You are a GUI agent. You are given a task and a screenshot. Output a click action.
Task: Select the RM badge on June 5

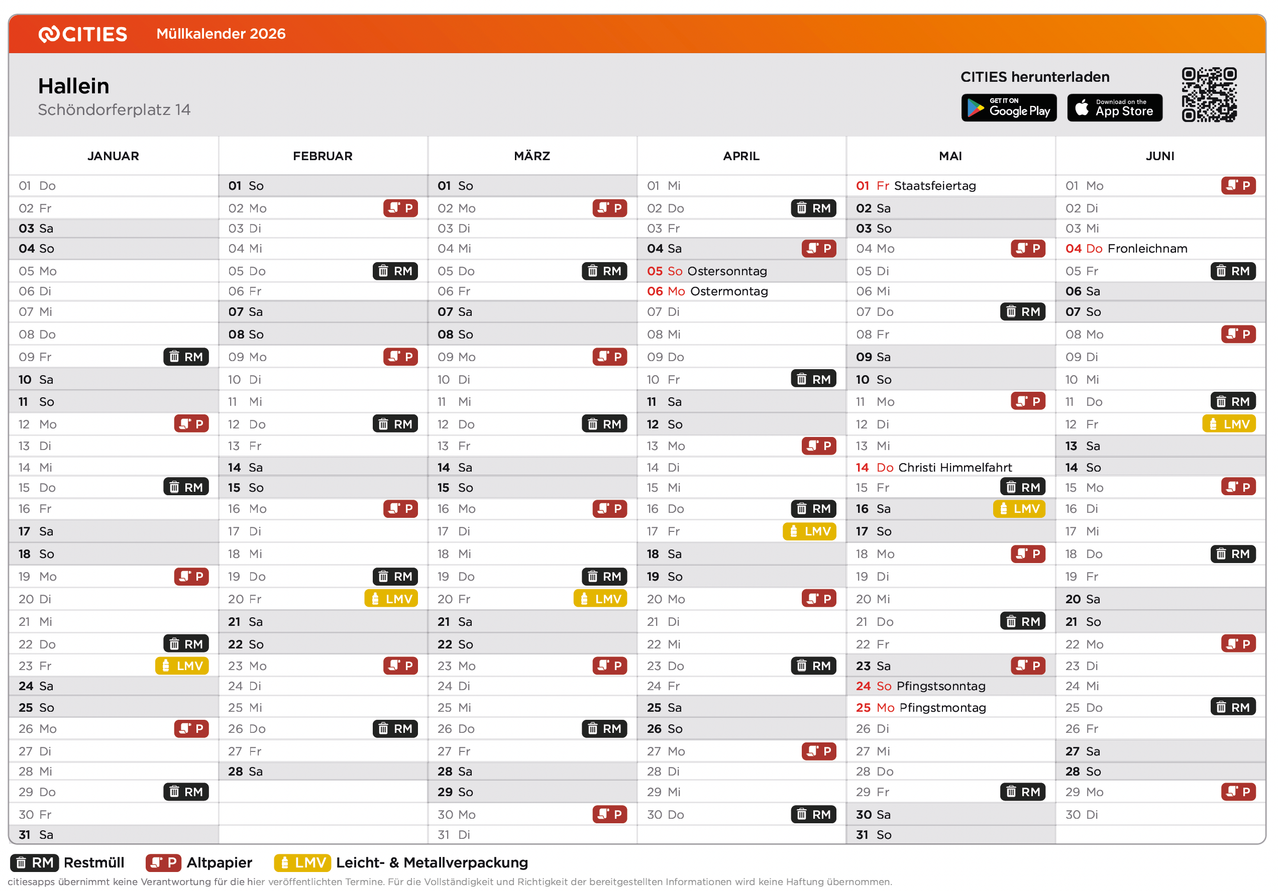point(1233,271)
